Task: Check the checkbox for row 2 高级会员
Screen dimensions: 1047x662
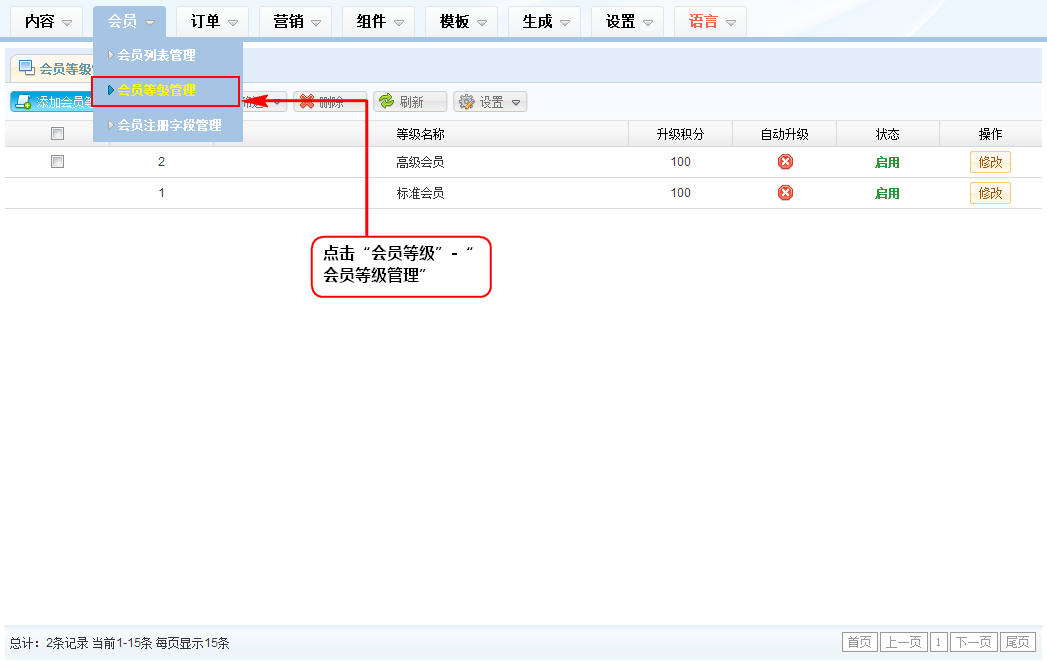Action: point(57,162)
